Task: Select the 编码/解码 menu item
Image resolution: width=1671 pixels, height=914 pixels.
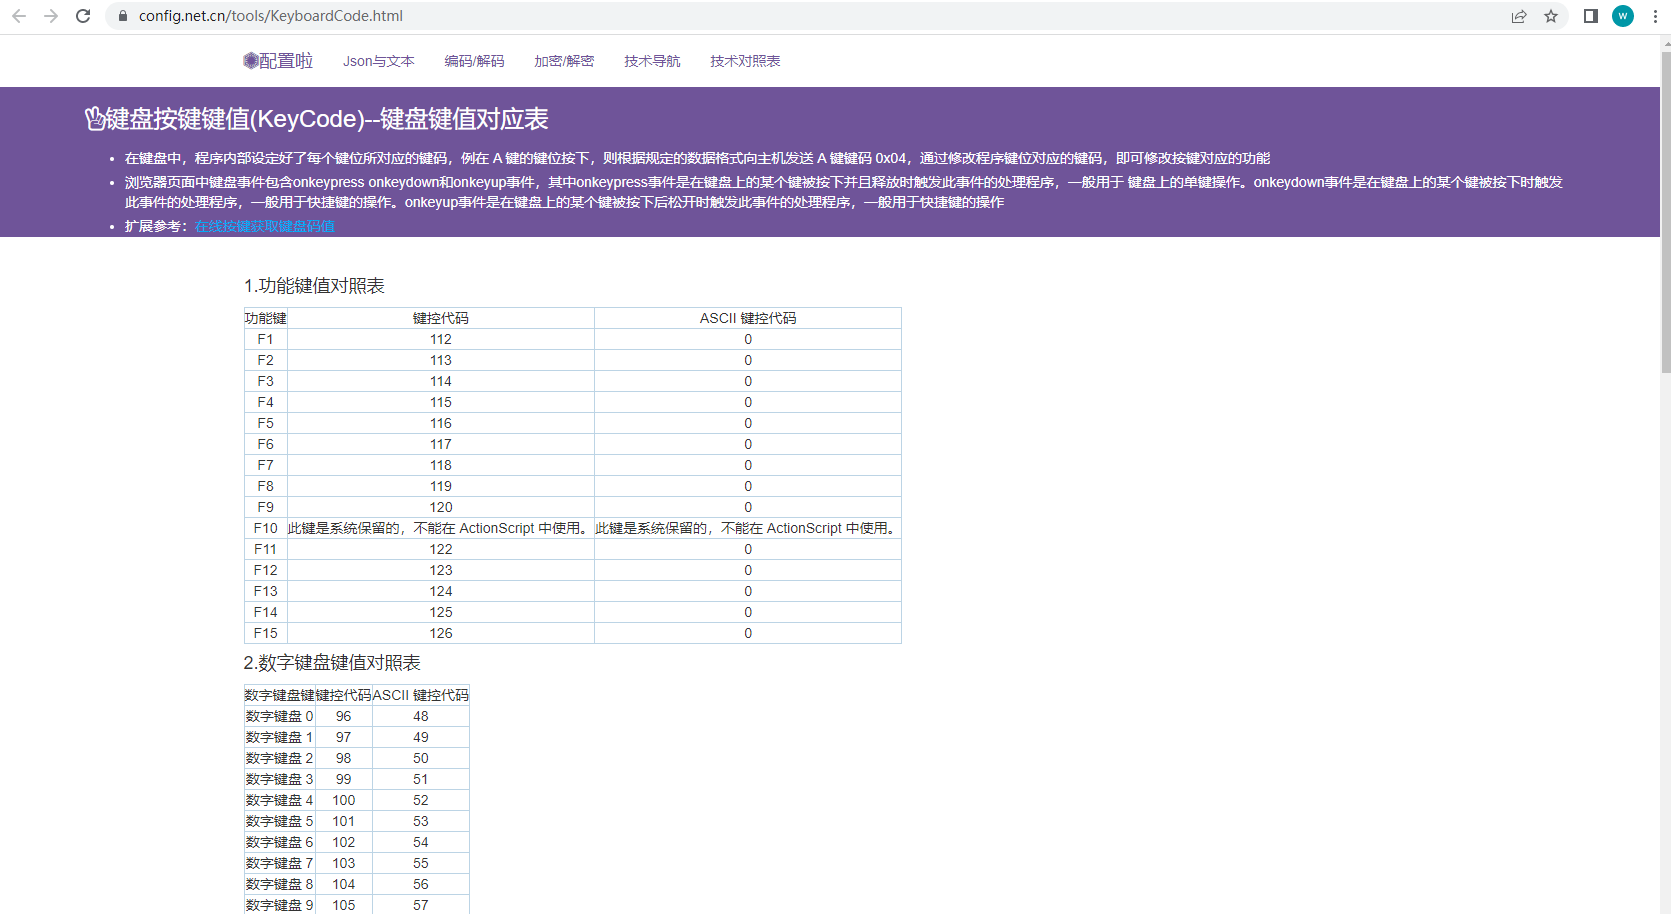Action: (x=474, y=61)
